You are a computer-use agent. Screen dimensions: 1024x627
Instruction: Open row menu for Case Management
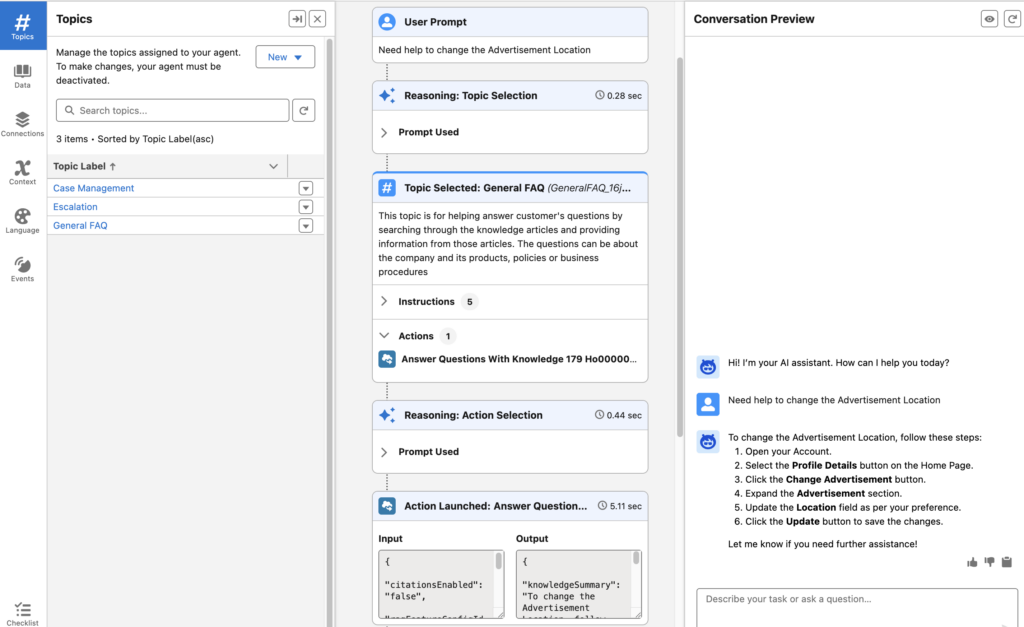pos(306,188)
